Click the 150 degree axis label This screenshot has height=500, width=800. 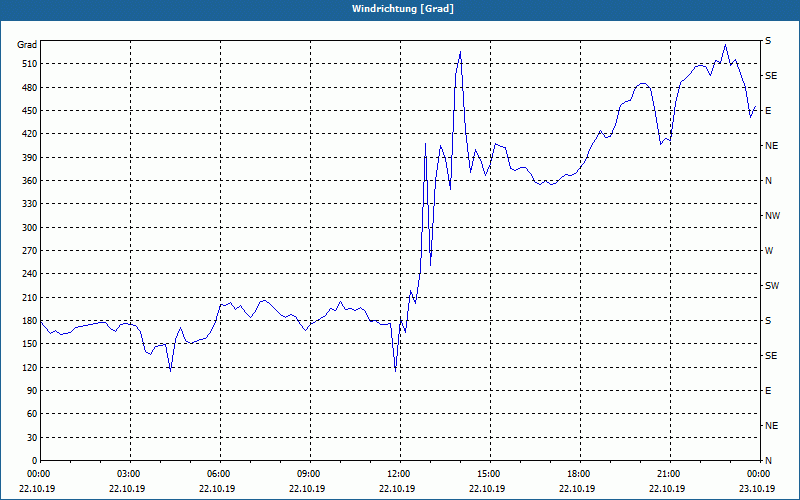(29, 344)
